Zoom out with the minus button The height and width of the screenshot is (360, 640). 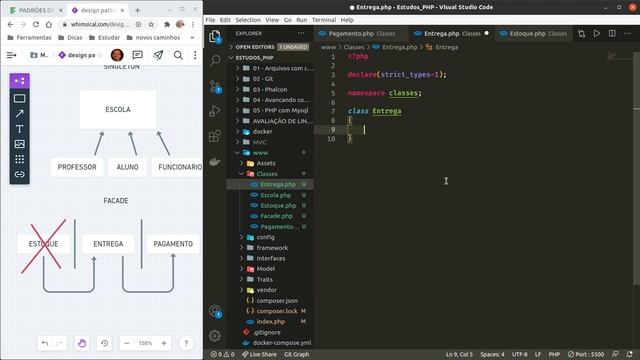pos(127,343)
